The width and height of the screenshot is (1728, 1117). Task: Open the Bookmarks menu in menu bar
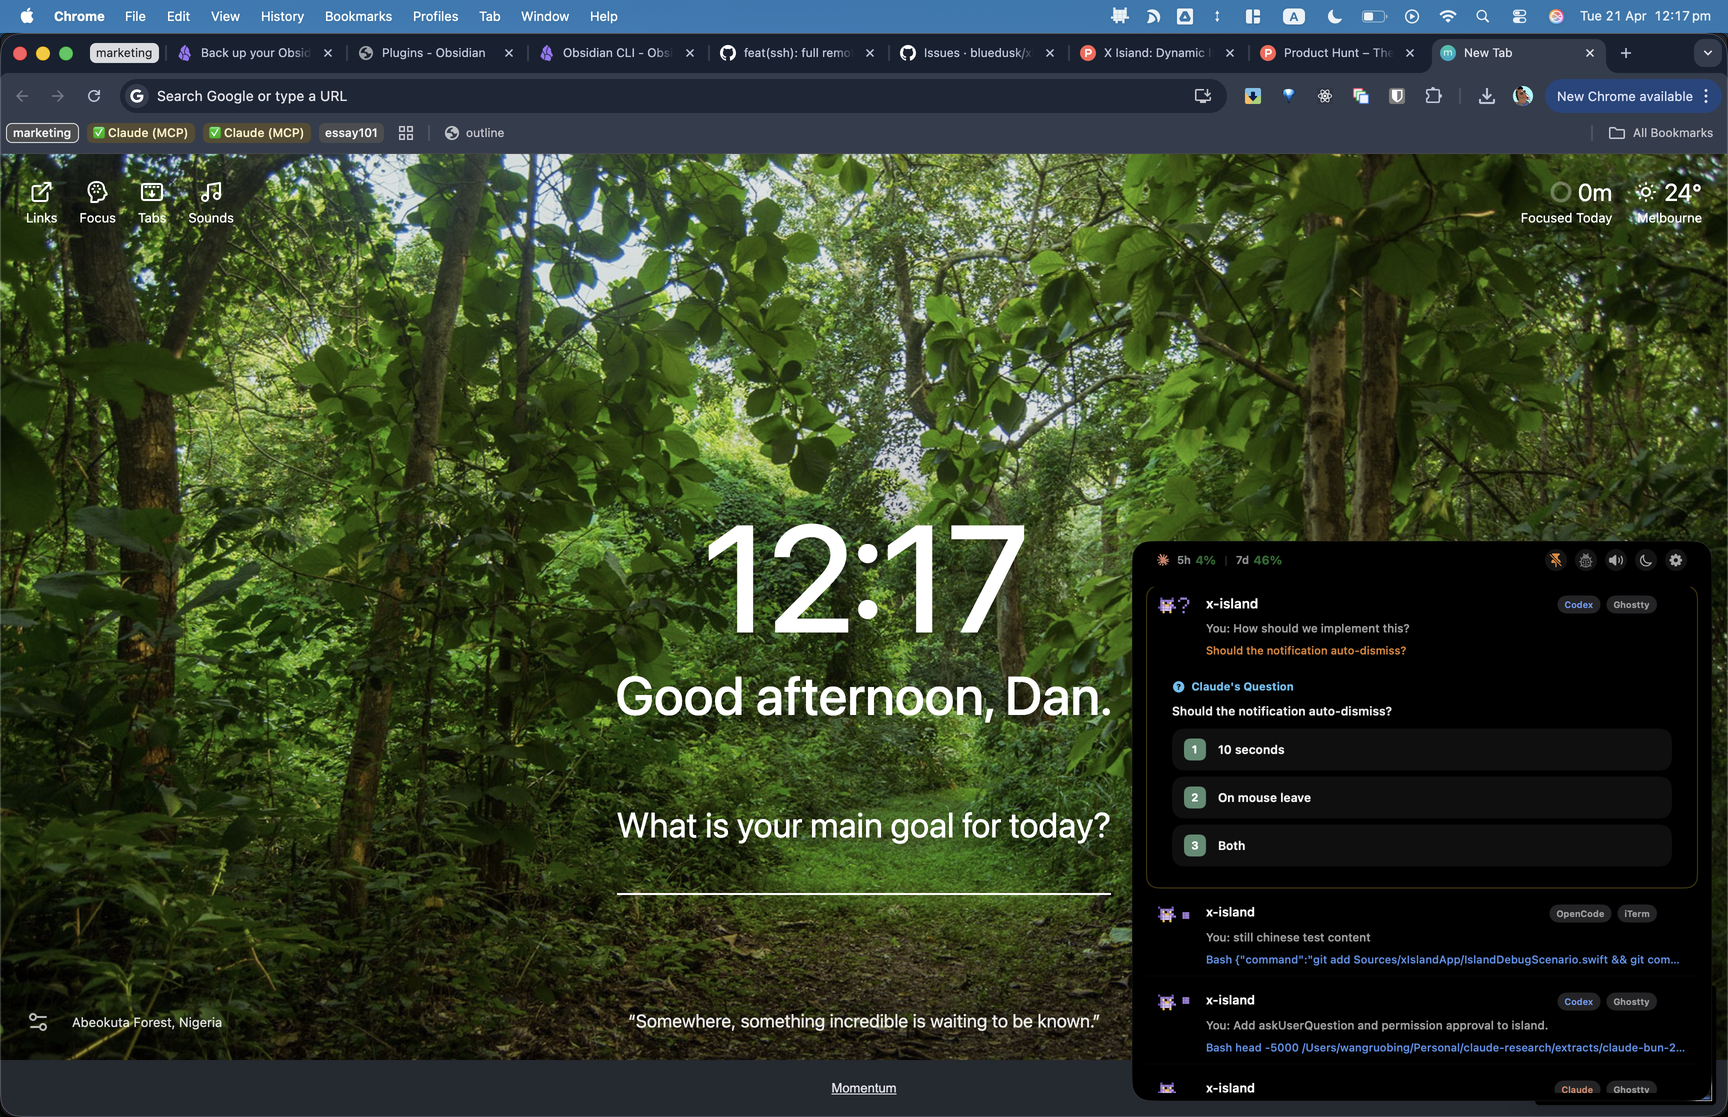(x=358, y=16)
